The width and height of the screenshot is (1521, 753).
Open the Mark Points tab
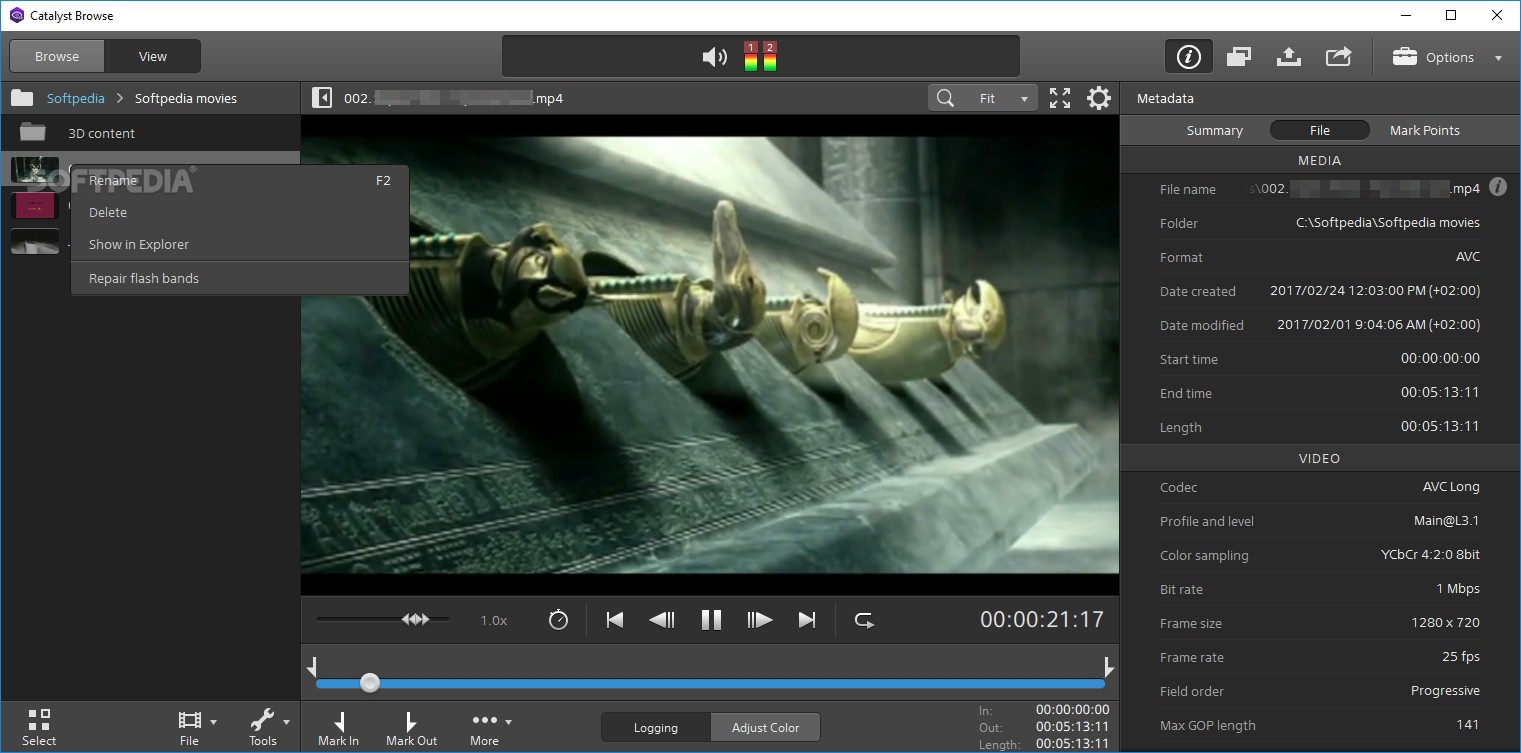click(x=1424, y=130)
